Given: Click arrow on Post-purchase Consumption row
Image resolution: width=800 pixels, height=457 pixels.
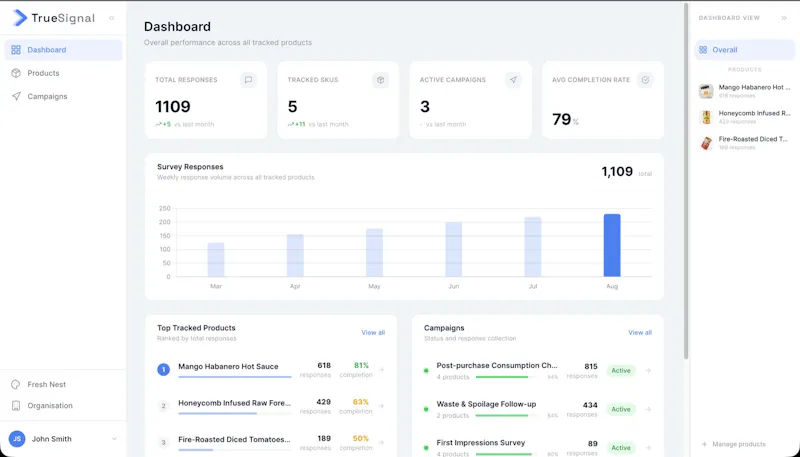Looking at the screenshot, I should click(x=648, y=371).
